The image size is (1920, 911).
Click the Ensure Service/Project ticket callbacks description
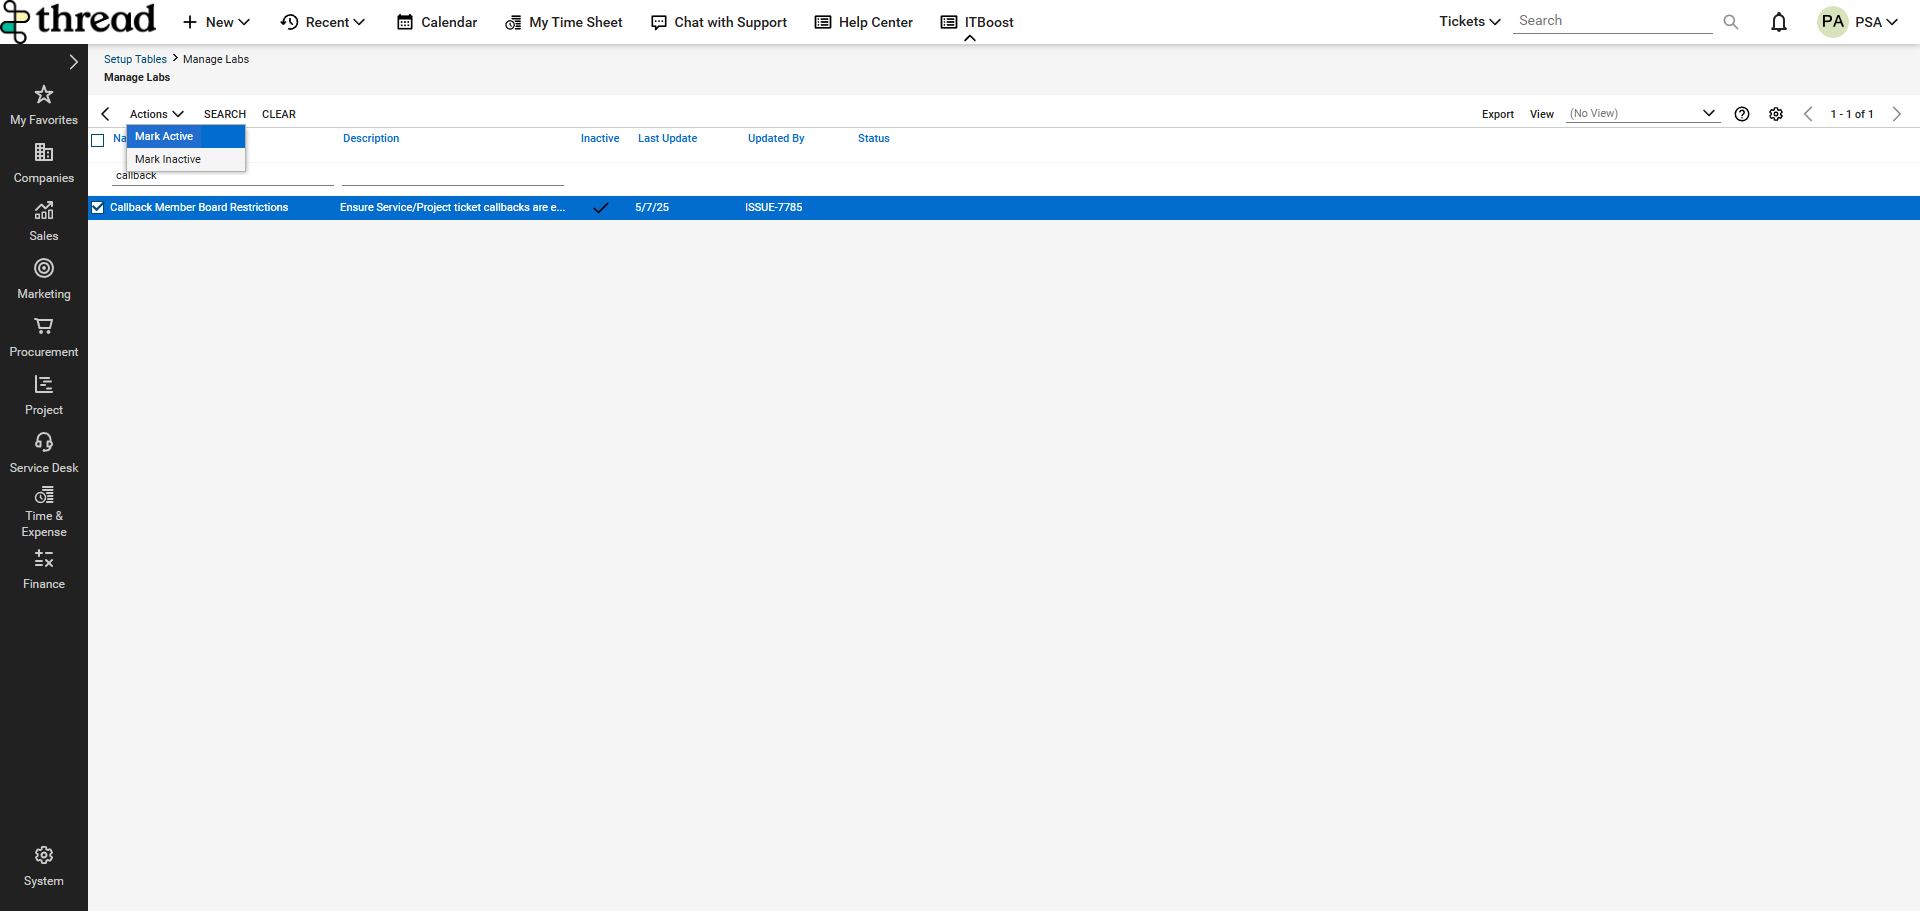coord(452,208)
